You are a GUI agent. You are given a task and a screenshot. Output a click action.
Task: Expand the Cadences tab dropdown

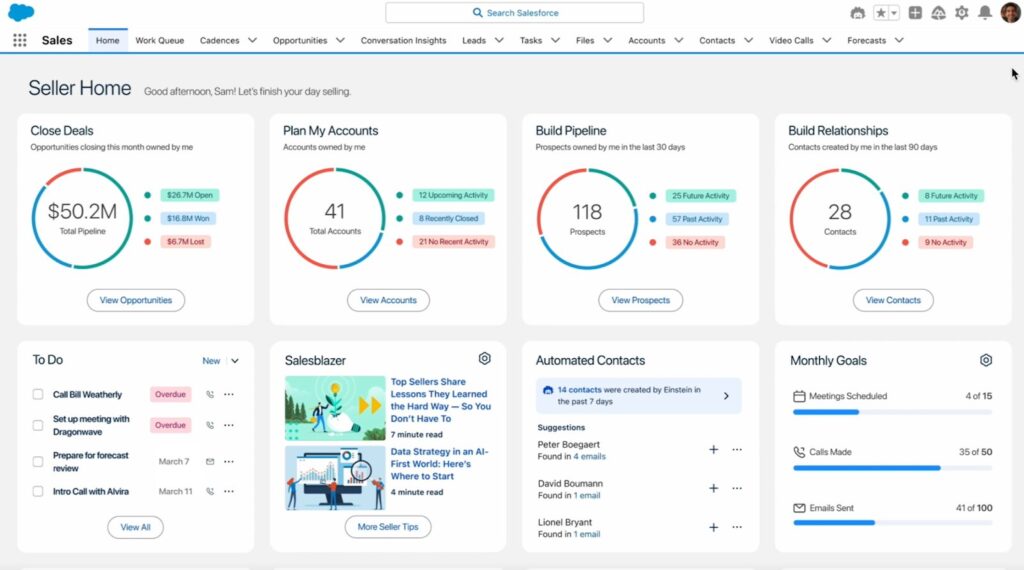(x=253, y=40)
